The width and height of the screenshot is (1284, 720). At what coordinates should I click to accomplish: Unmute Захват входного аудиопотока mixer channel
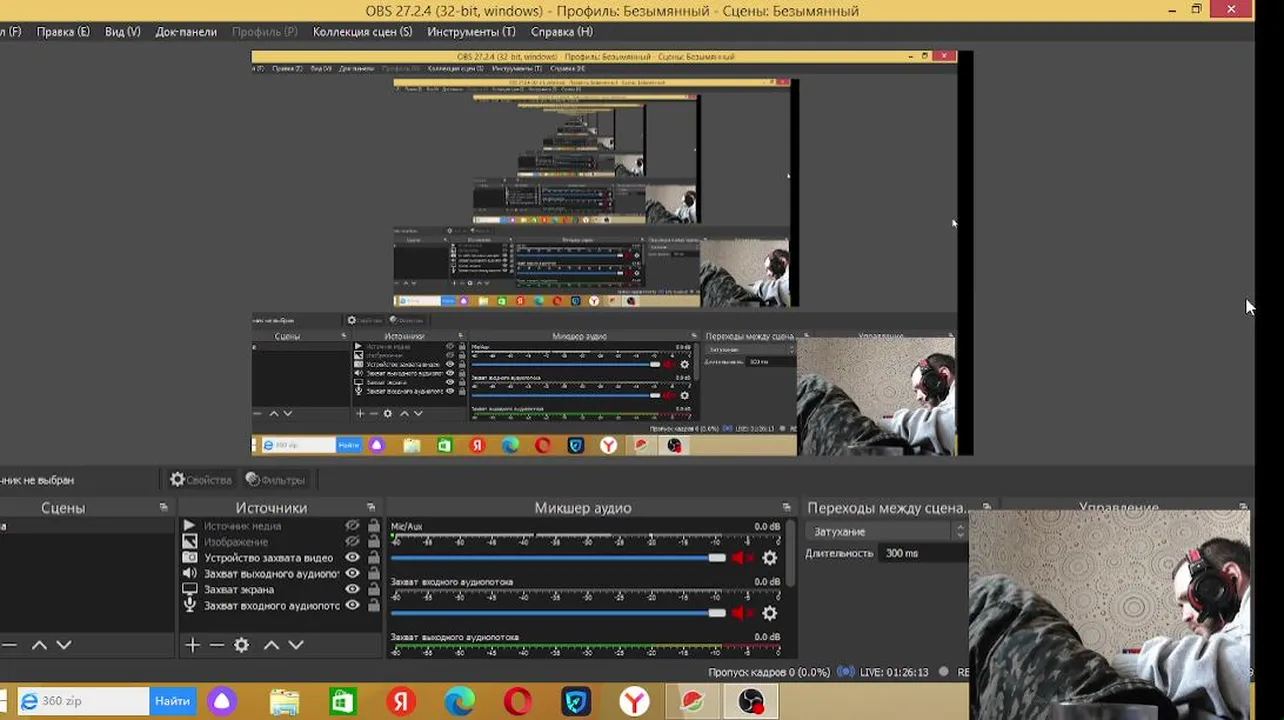pyautogui.click(x=742, y=613)
